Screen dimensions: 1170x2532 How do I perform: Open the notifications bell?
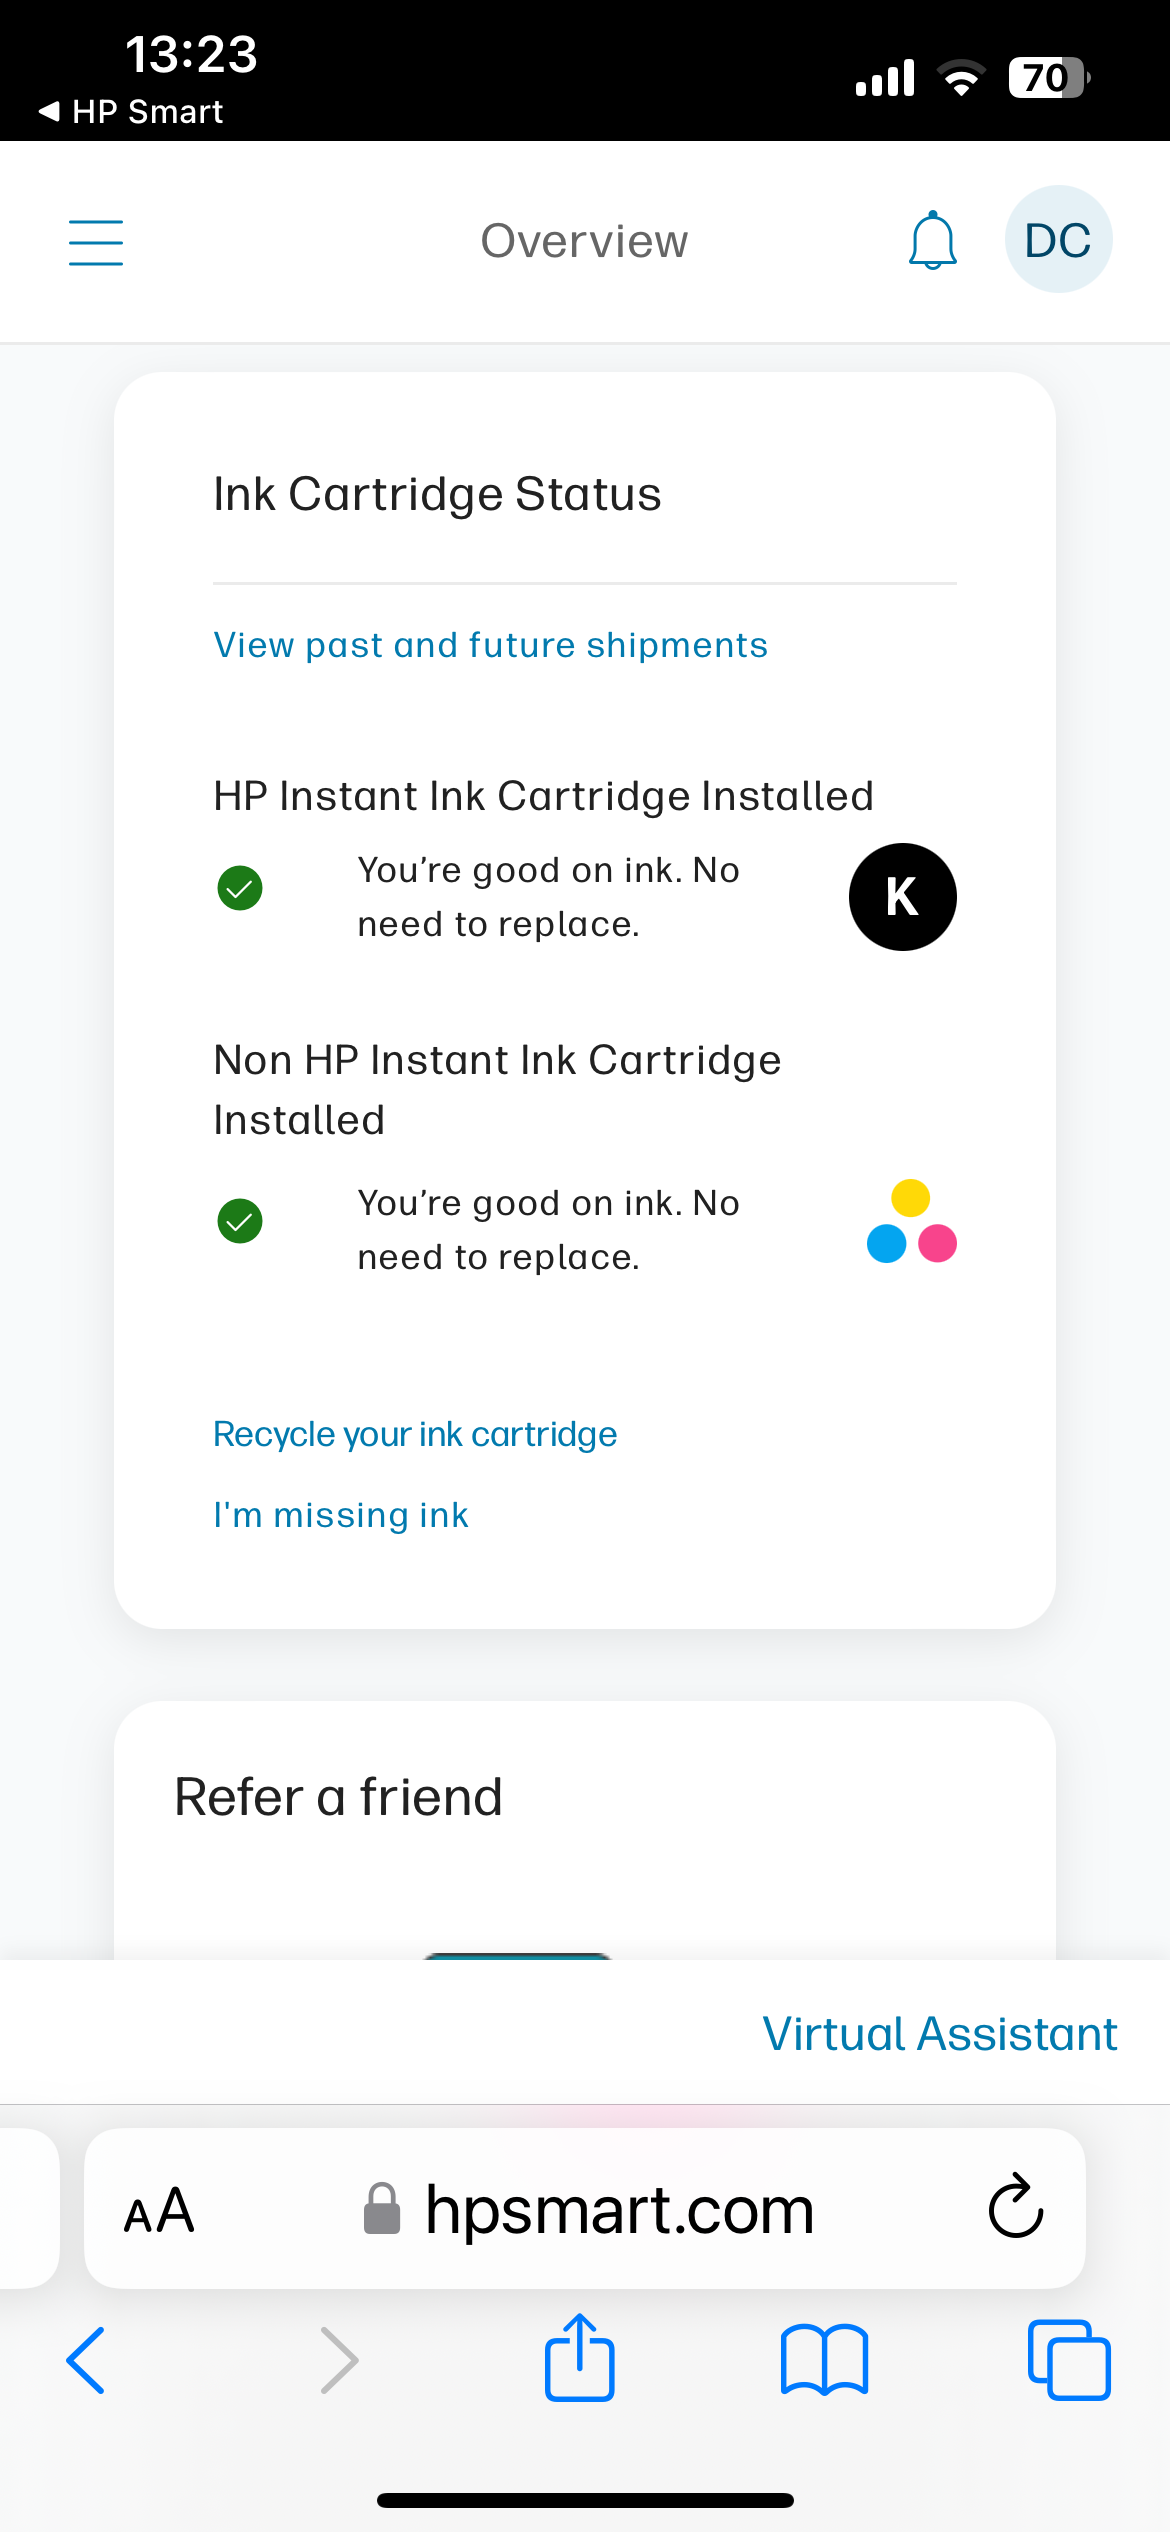point(932,241)
